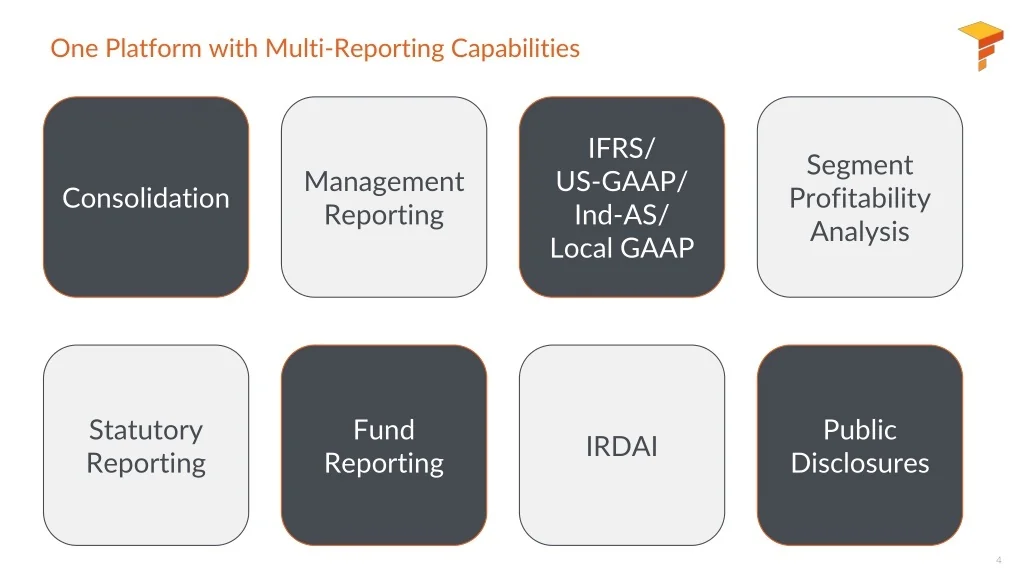Click the slide title 'One Platform with Multi-Reporting Capabilities'

pos(315,48)
